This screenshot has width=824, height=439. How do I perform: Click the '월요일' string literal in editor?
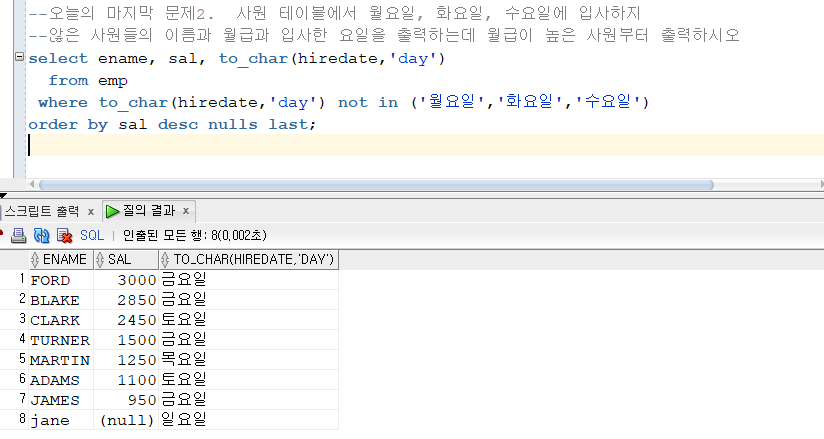point(452,101)
